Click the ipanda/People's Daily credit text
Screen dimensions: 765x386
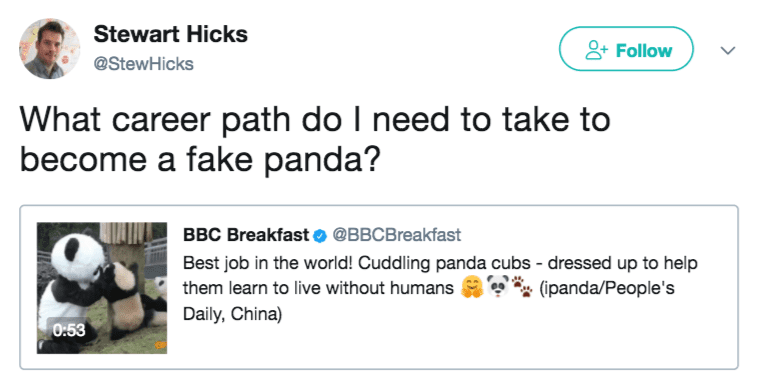607,288
